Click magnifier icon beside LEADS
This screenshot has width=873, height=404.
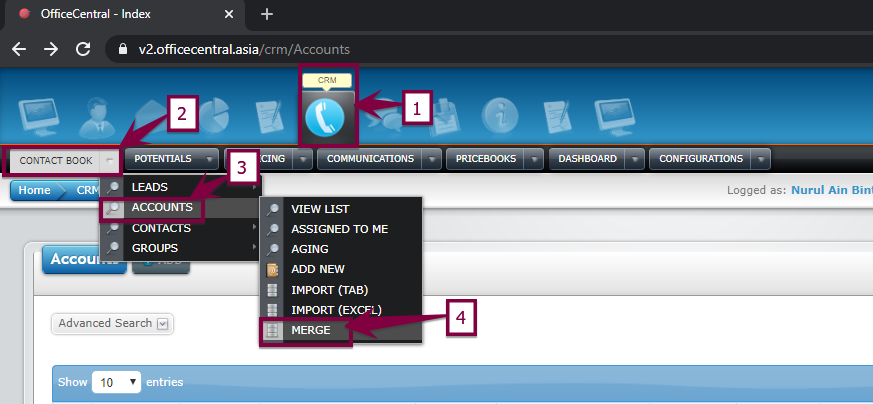tap(113, 188)
